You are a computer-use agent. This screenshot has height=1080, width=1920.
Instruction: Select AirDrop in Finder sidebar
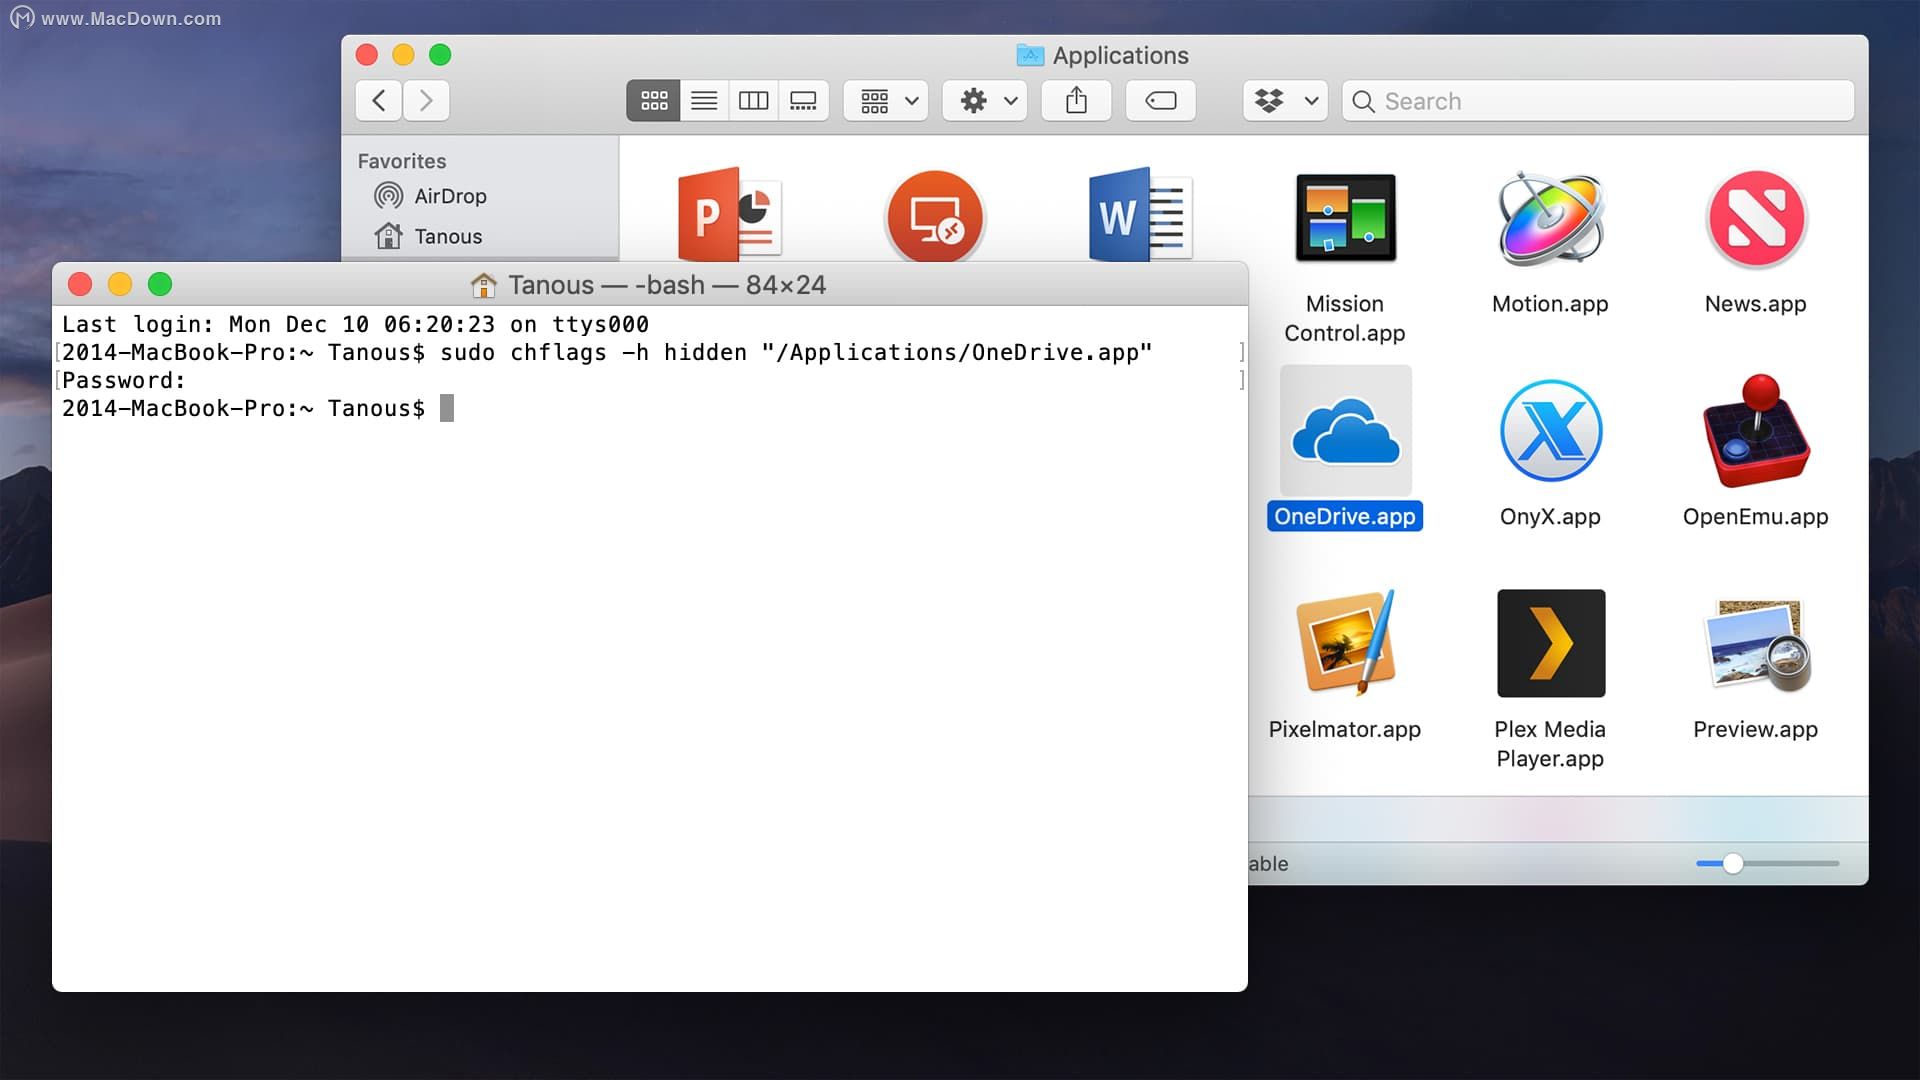431,196
